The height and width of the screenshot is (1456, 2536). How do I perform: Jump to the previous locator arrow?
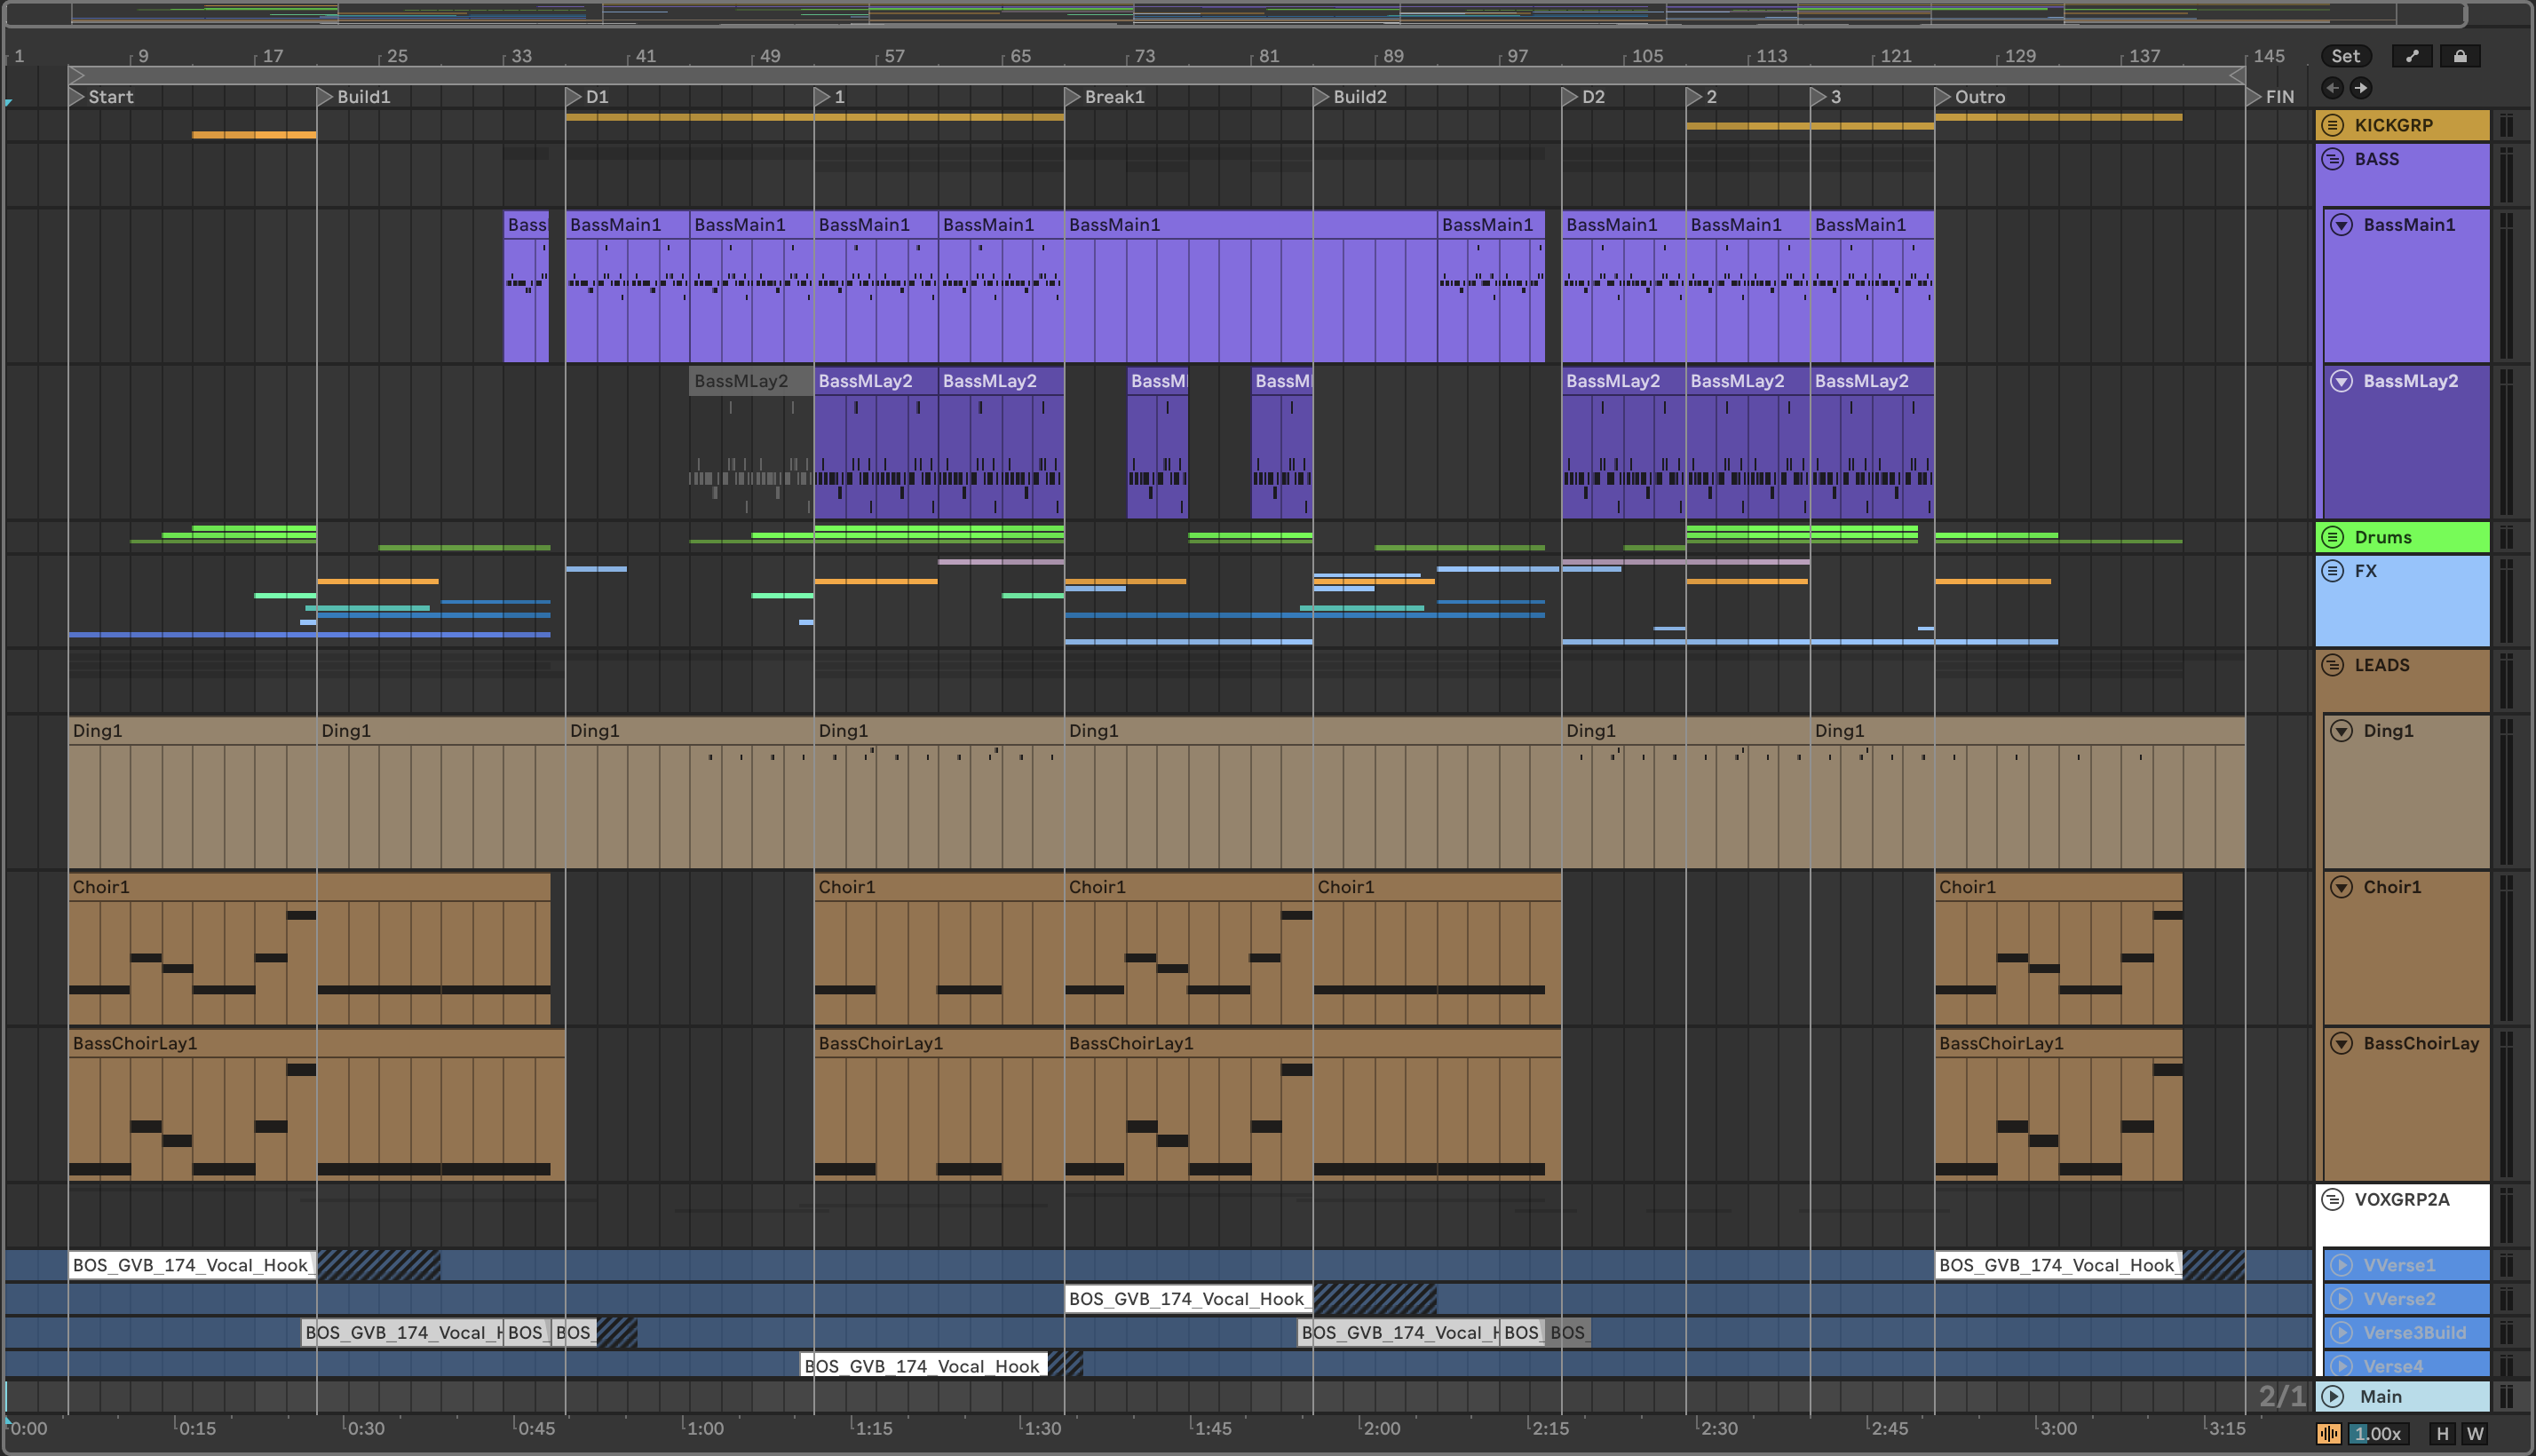pyautogui.click(x=2332, y=88)
